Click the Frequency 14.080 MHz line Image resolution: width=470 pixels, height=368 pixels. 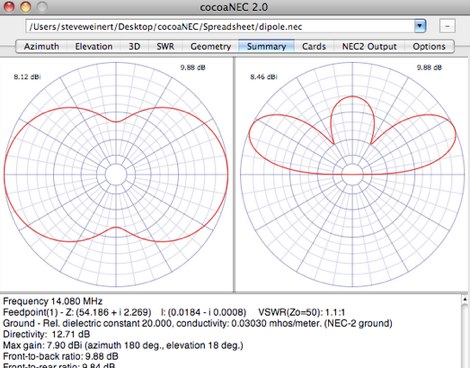click(53, 301)
